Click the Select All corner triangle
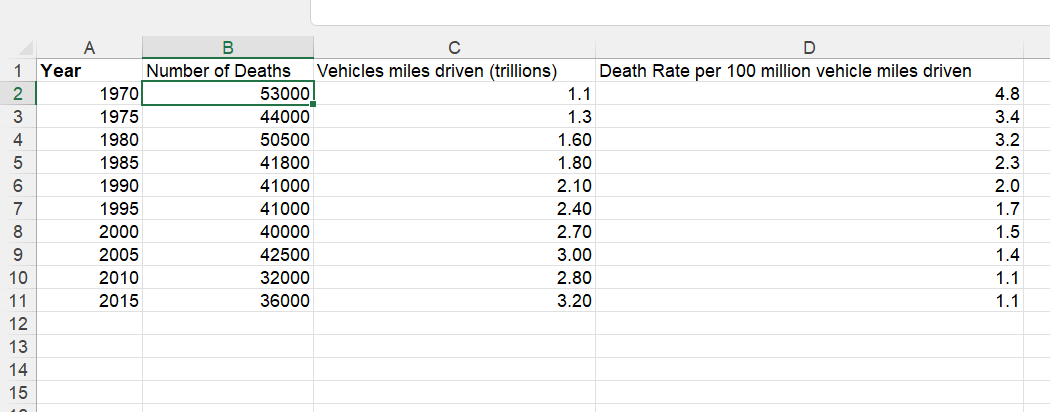The width and height of the screenshot is (1050, 412). point(25,48)
